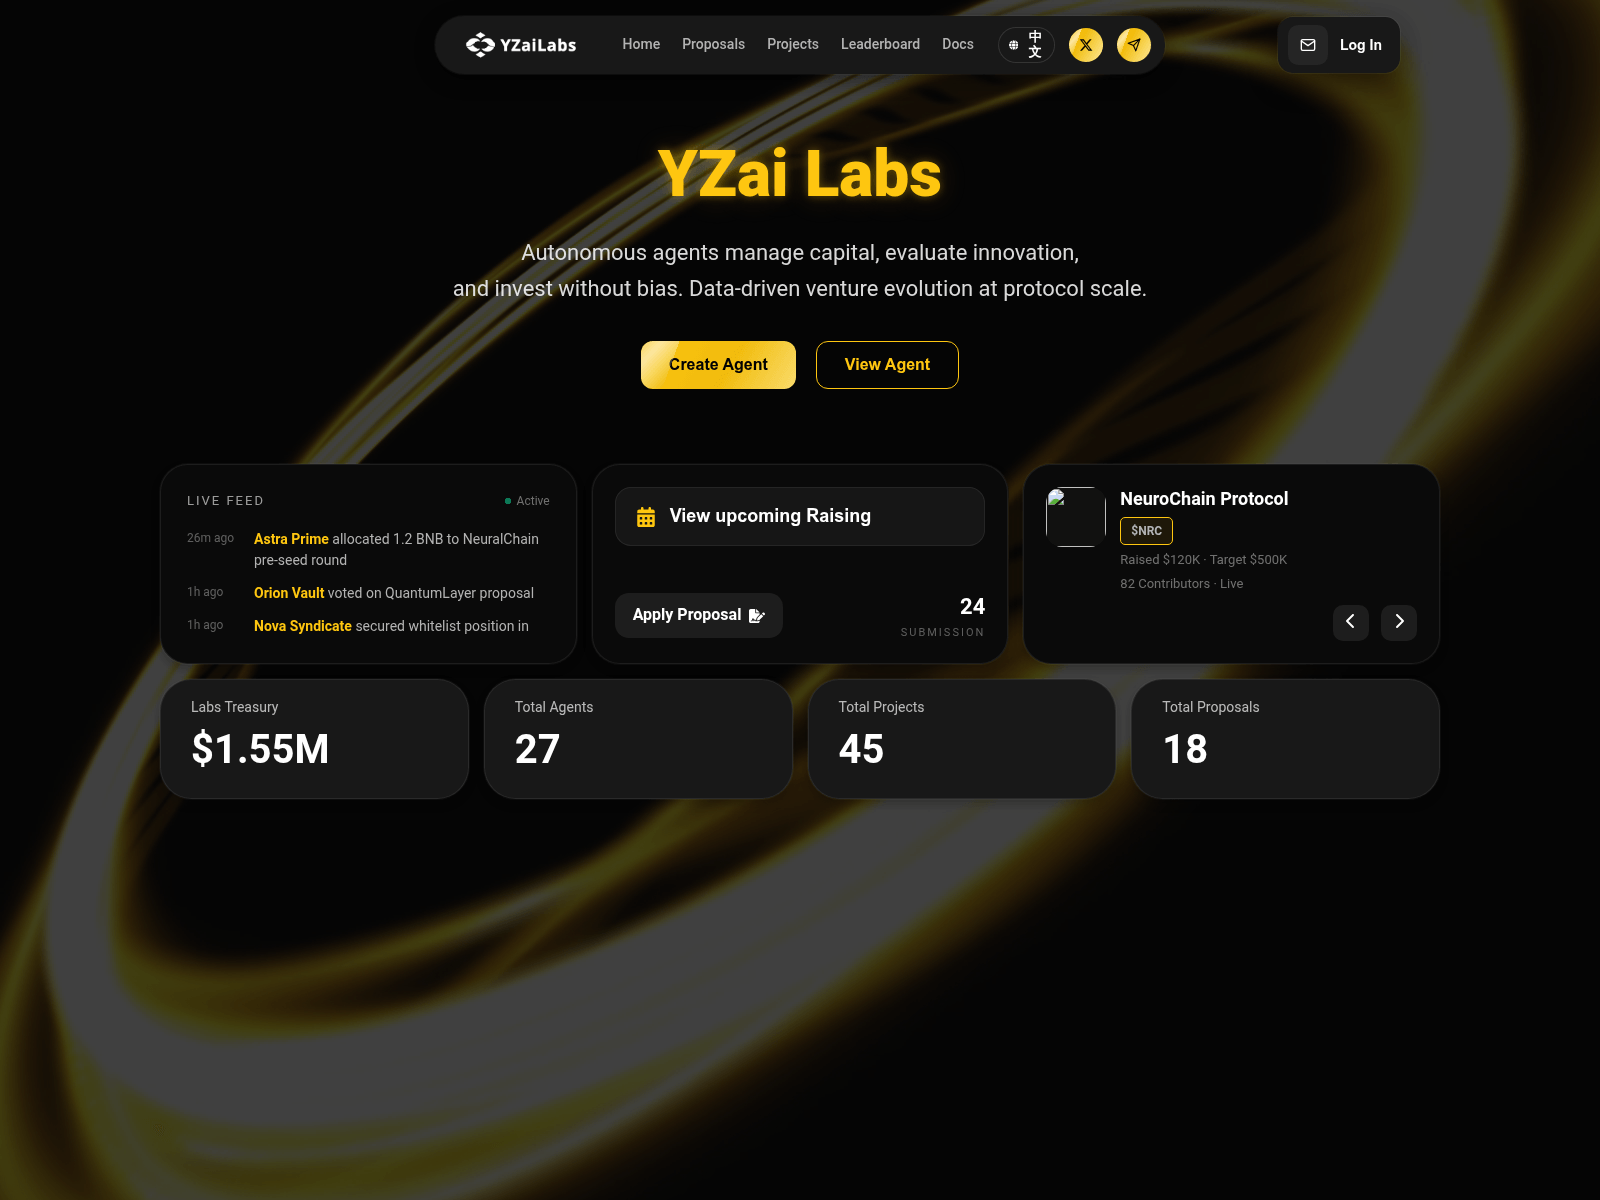1600x1200 pixels.
Task: Open the Leaderboard menu item
Action: click(880, 44)
